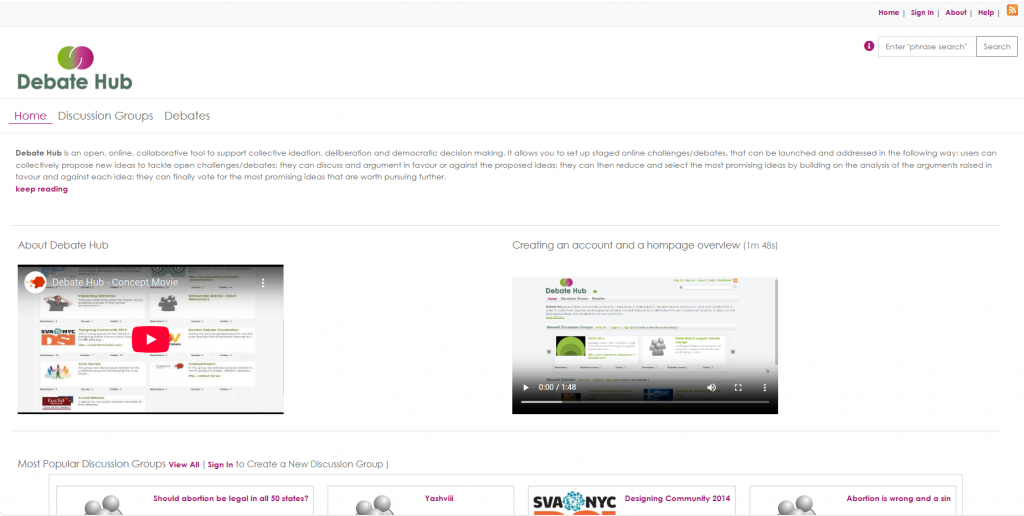Play the YouTube concept movie
This screenshot has width=1024, height=516.
[150, 339]
